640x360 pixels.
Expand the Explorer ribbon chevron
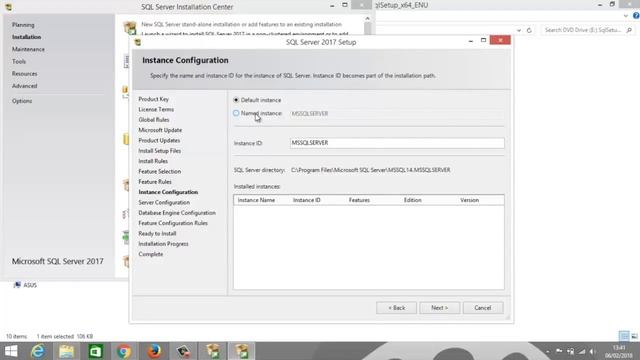626,16
